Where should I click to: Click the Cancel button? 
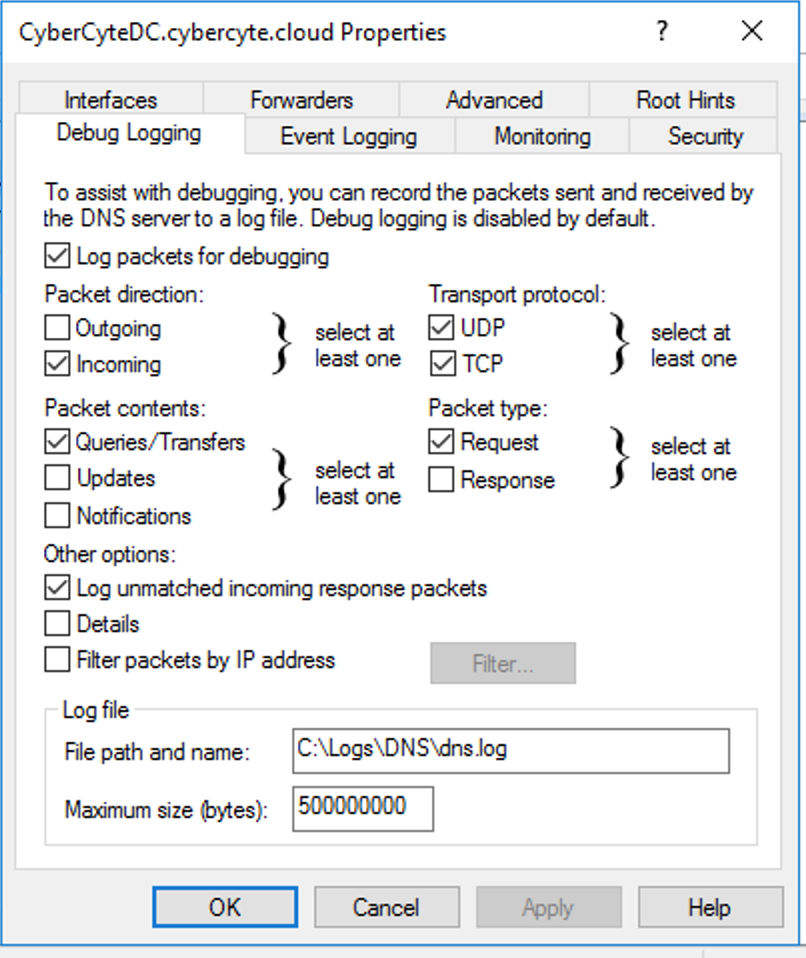[387, 907]
